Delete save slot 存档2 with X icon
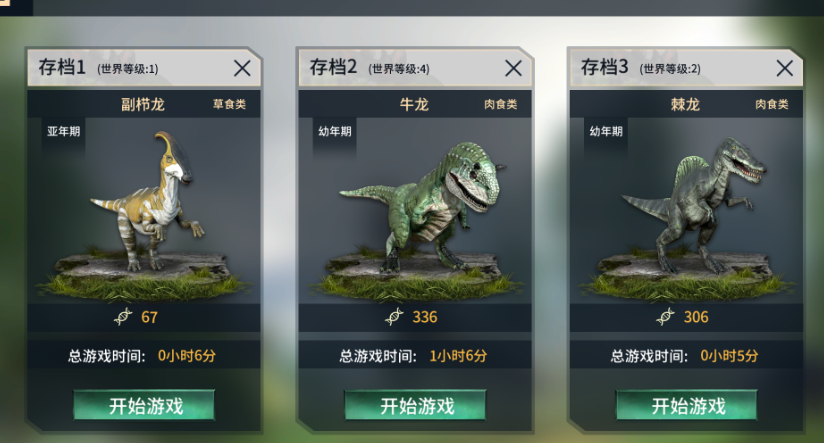This screenshot has height=443, width=824. [x=513, y=68]
